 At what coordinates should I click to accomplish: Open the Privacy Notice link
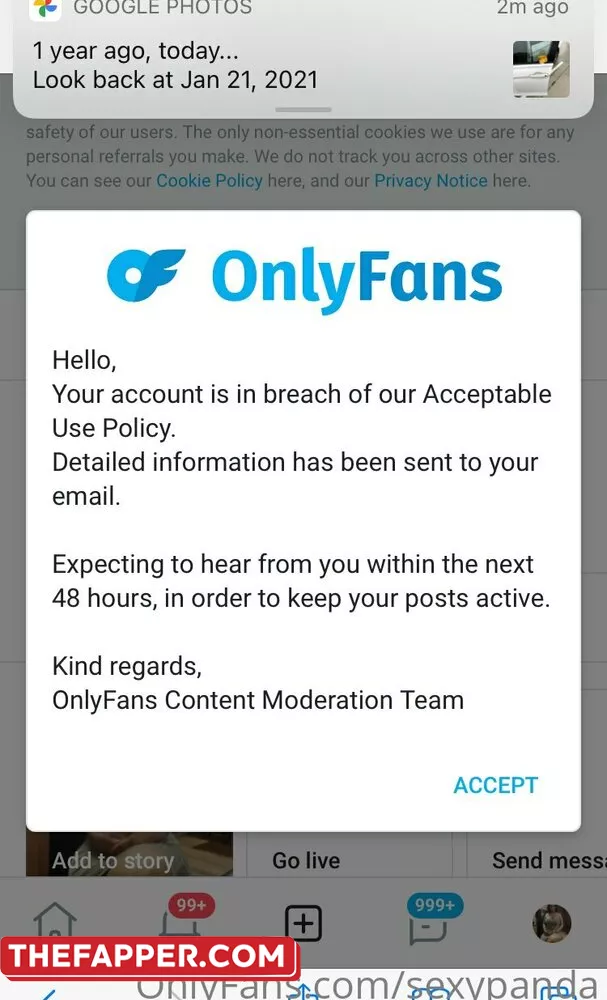click(x=430, y=180)
